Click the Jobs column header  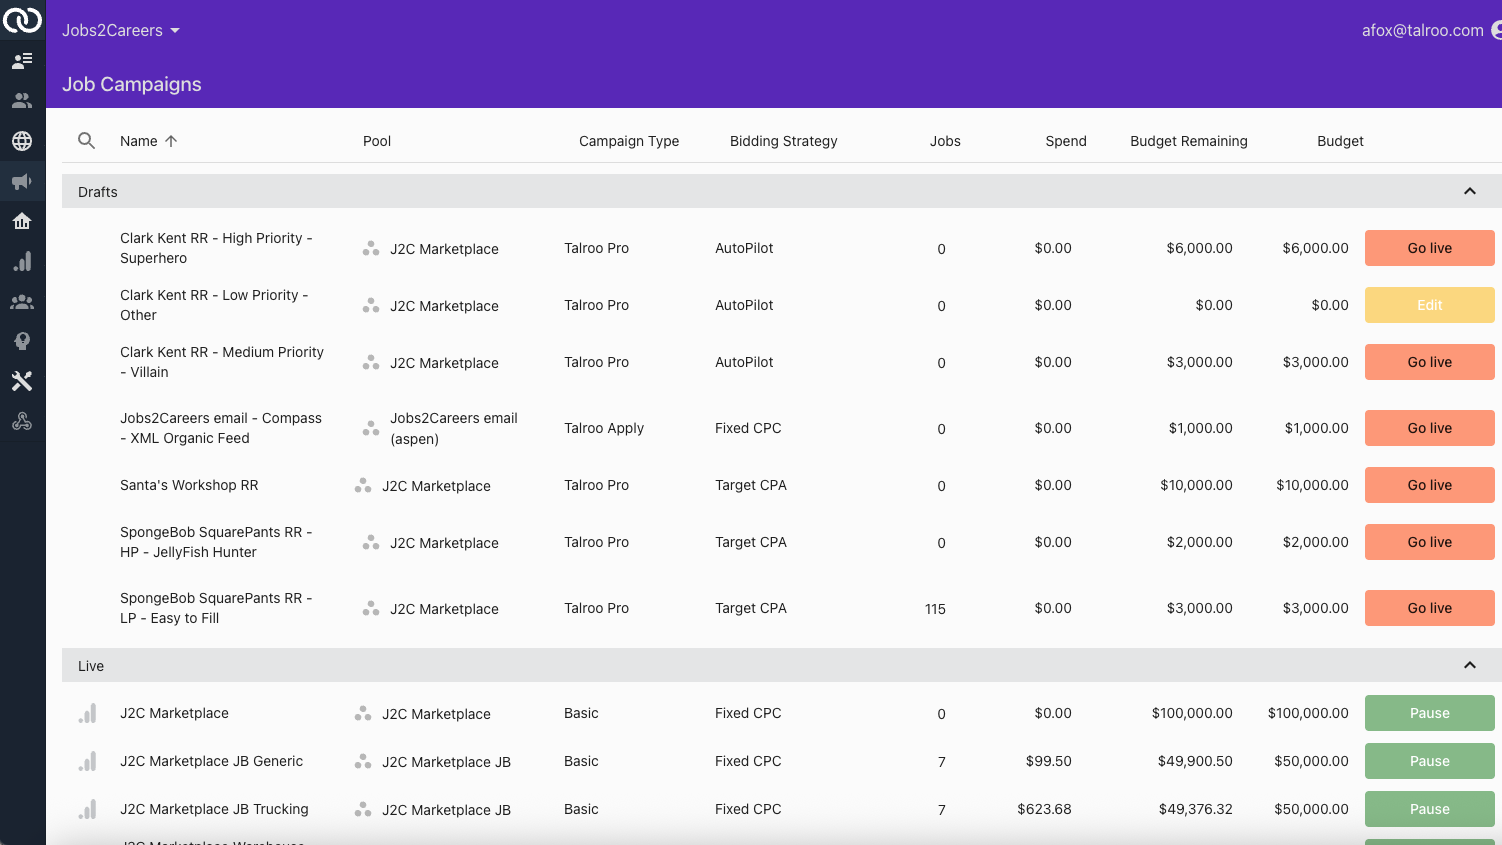pos(945,141)
